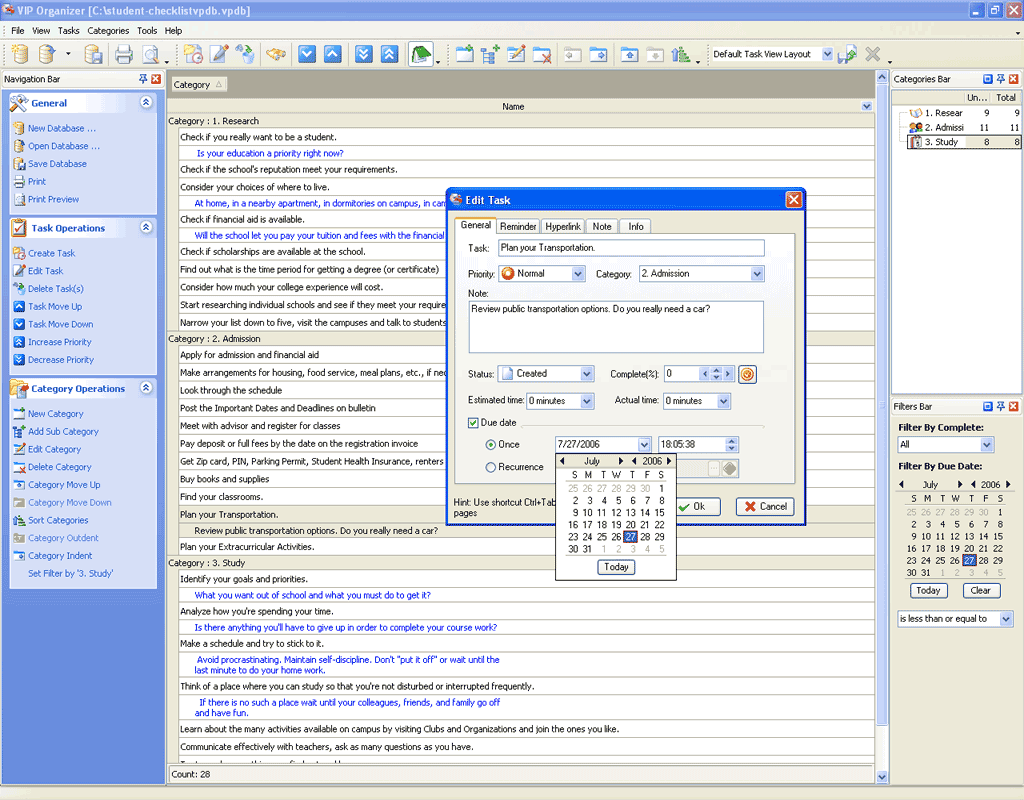
Task: Pin the Navigation Bar using its pushpin icon
Action: point(143,79)
